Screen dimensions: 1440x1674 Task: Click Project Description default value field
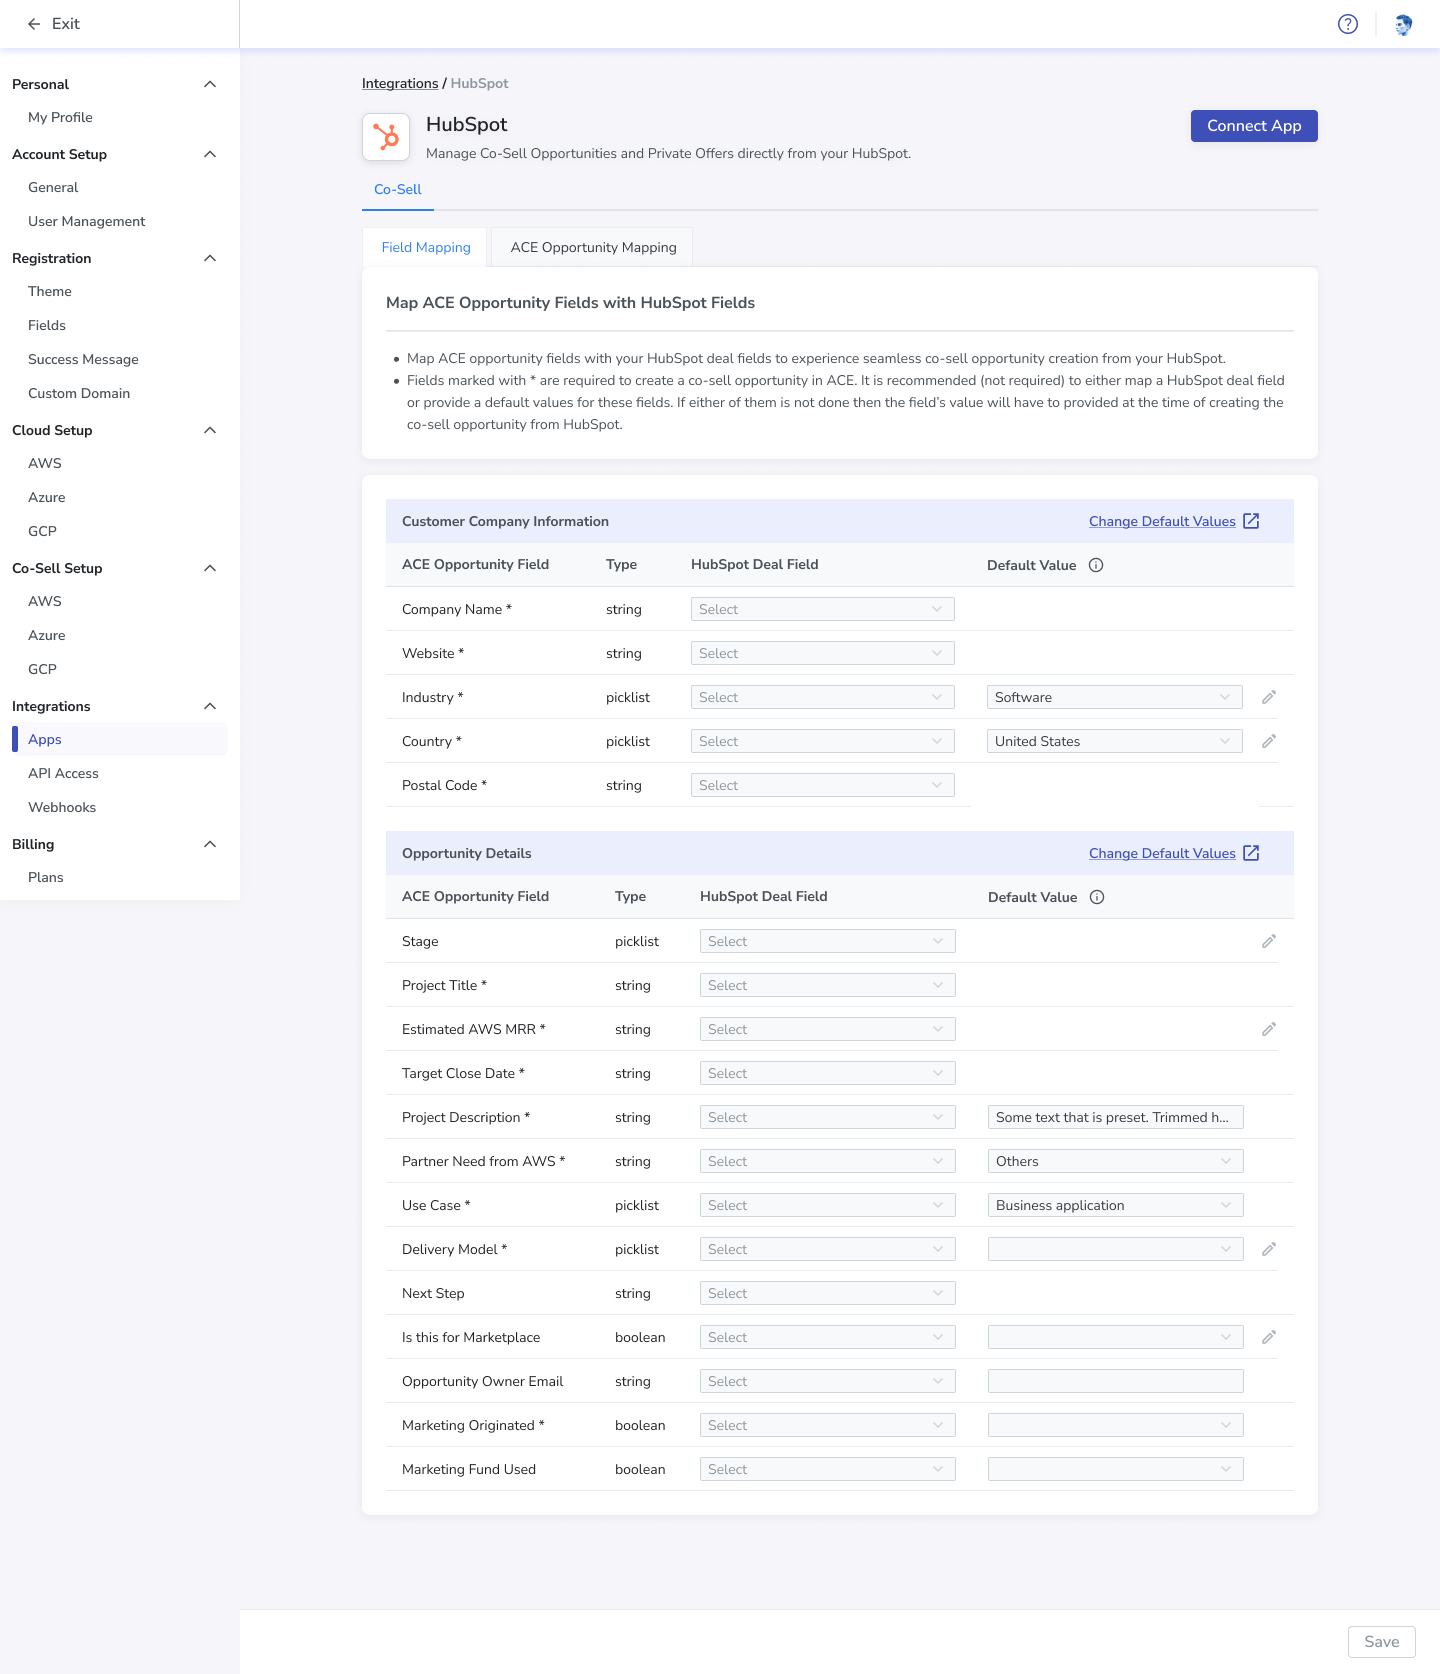pos(1115,1117)
